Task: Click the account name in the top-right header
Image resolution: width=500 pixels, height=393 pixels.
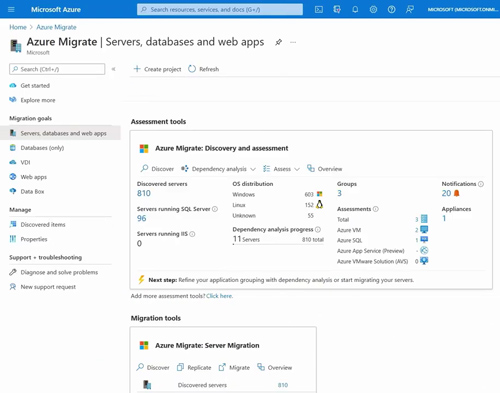Action: pyautogui.click(x=463, y=9)
